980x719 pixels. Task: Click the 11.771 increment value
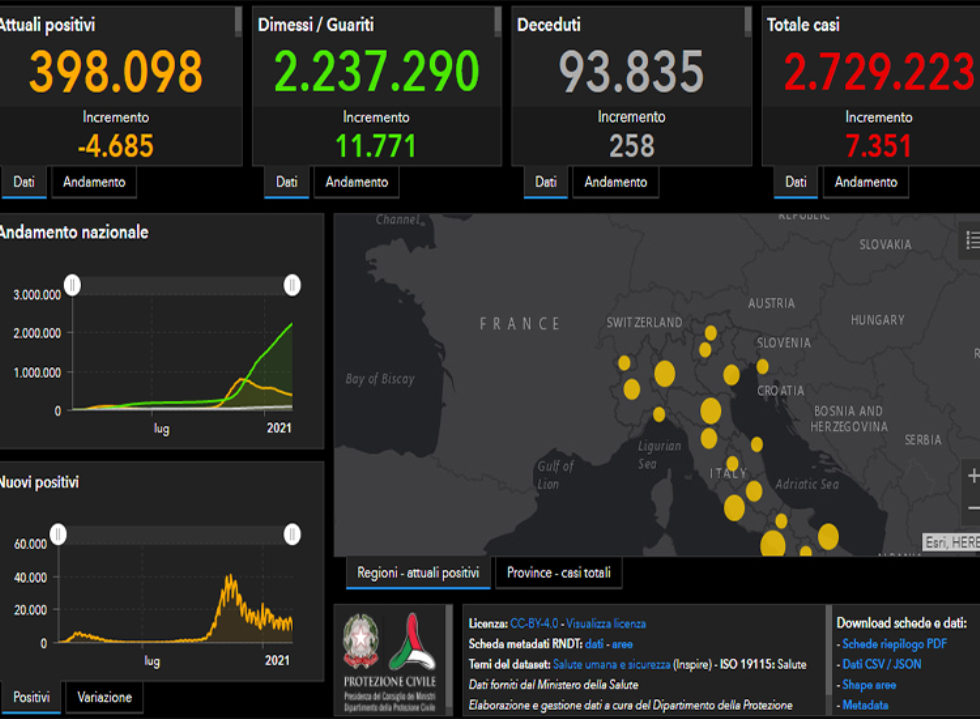click(376, 146)
